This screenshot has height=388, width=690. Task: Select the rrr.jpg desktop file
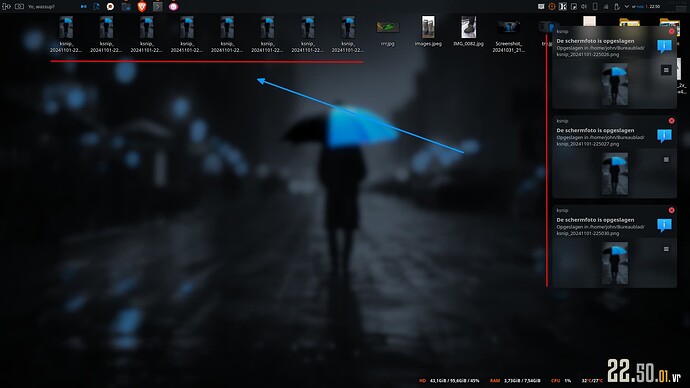coord(388,32)
